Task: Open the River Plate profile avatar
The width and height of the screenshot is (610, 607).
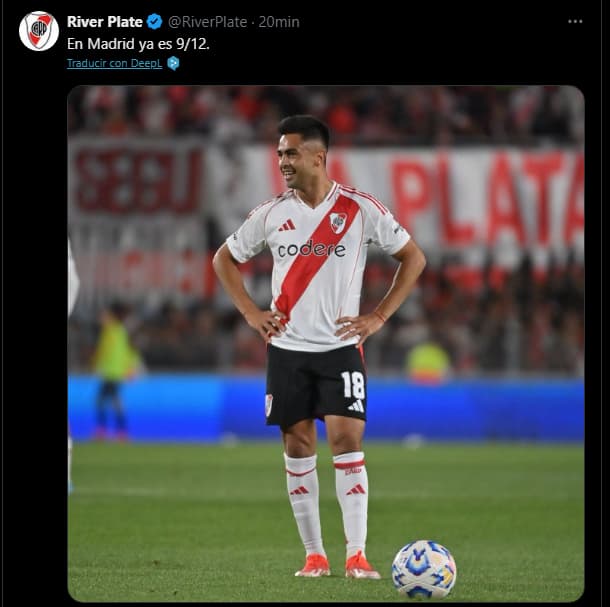Action: [39, 31]
